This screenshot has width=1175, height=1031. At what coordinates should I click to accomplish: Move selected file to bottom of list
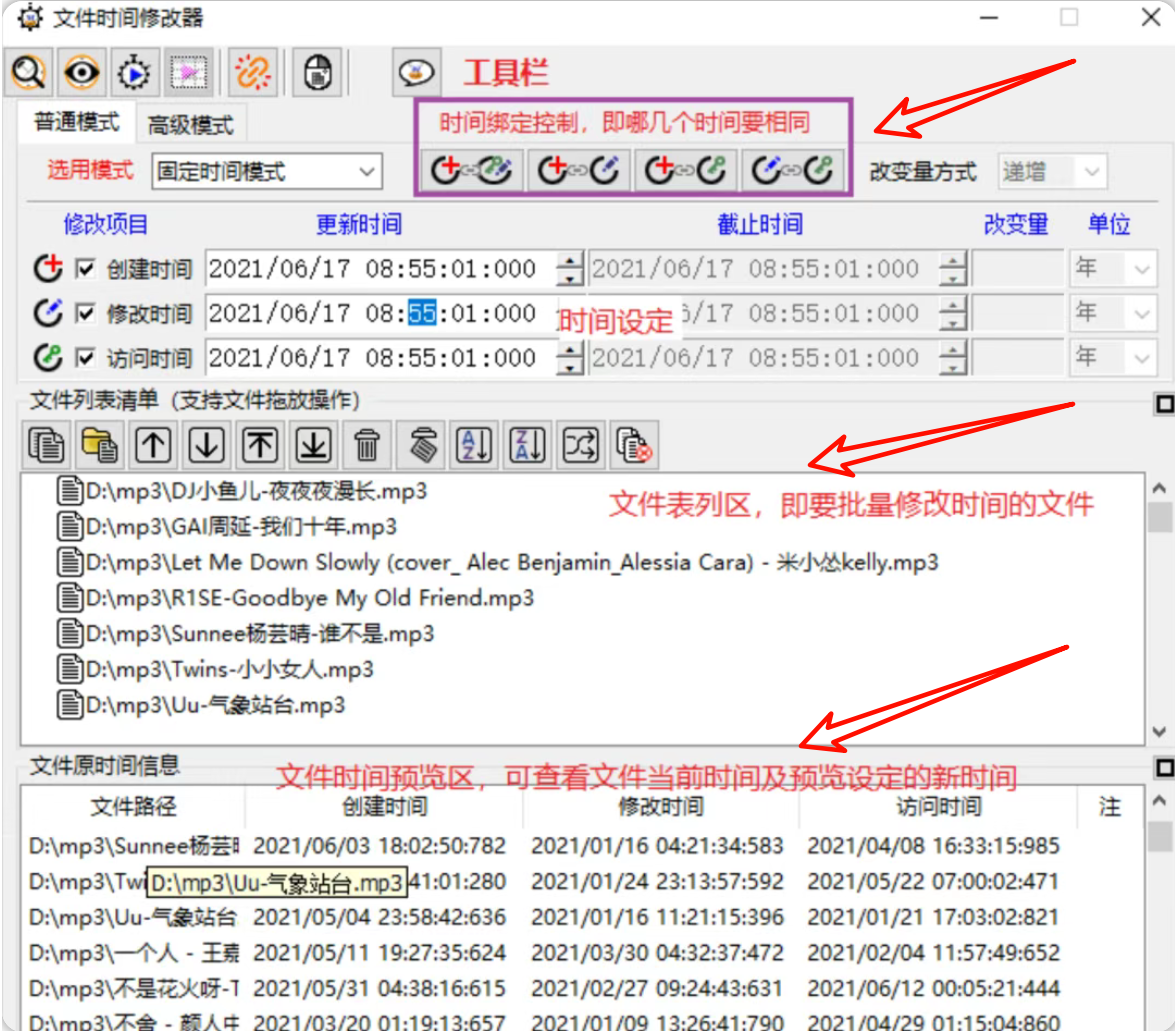tap(314, 445)
